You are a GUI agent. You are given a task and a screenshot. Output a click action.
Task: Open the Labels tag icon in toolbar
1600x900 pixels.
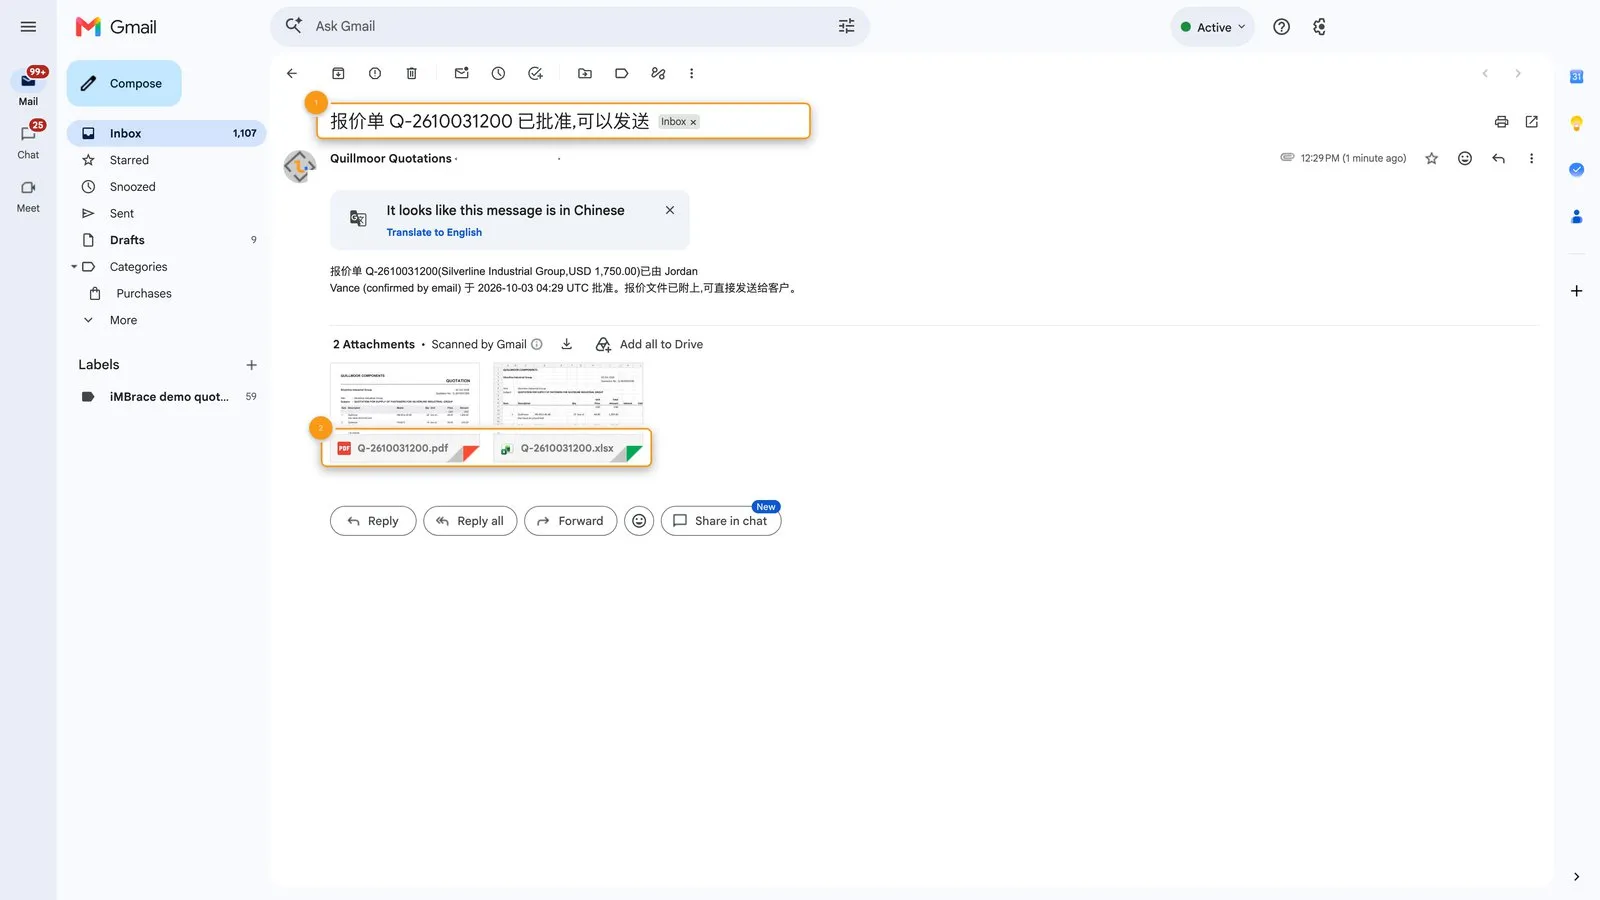point(622,73)
